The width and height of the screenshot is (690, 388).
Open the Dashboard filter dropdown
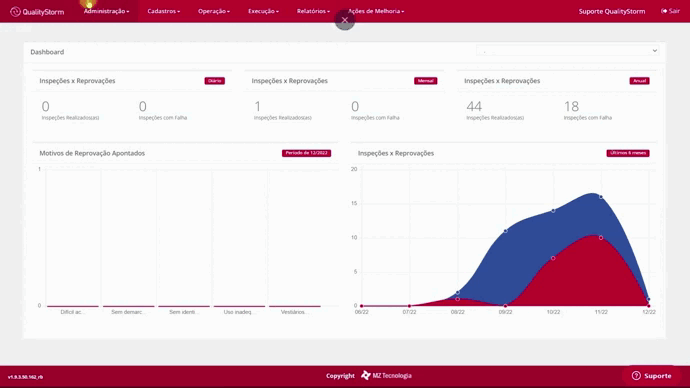[x=567, y=51]
